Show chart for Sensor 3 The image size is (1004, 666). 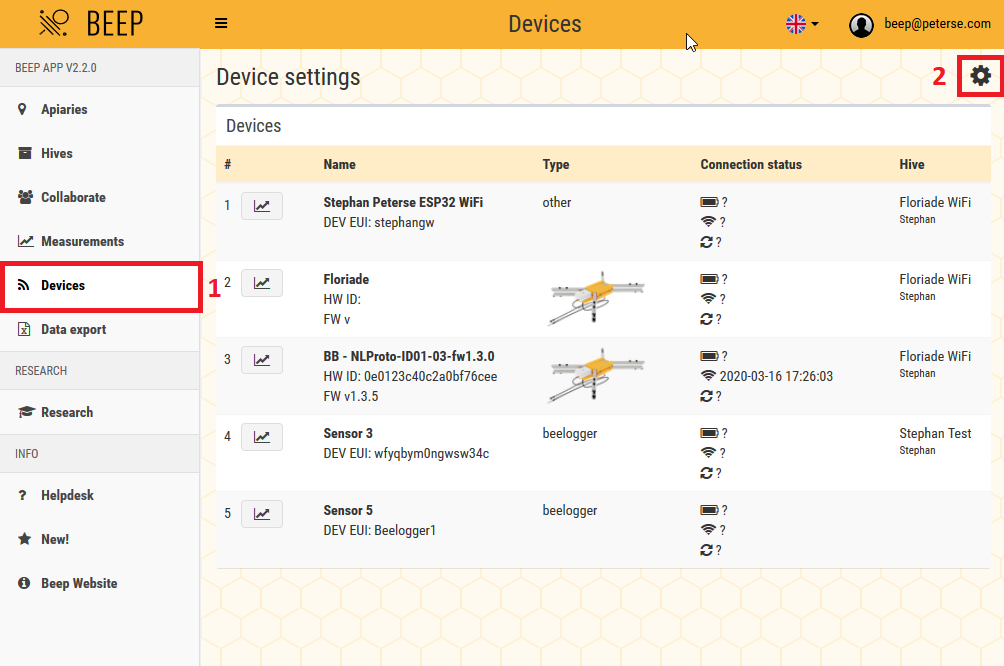(262, 437)
